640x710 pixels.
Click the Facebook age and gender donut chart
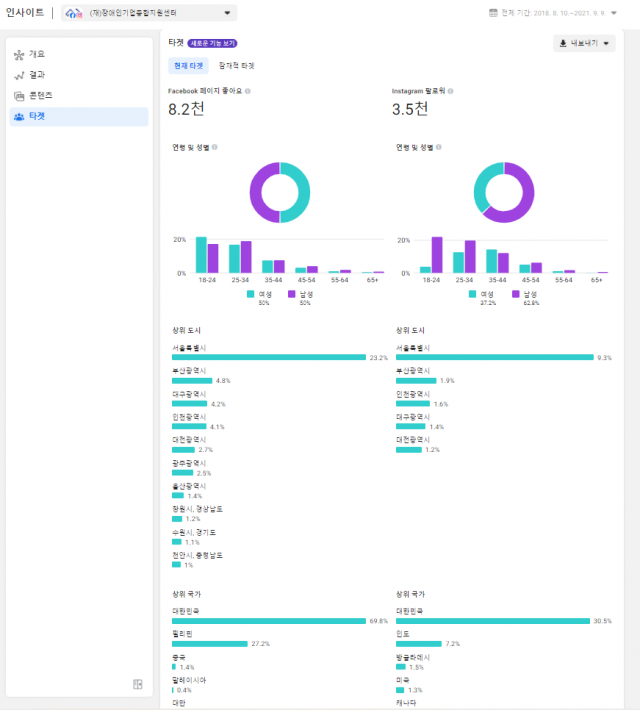(280, 192)
